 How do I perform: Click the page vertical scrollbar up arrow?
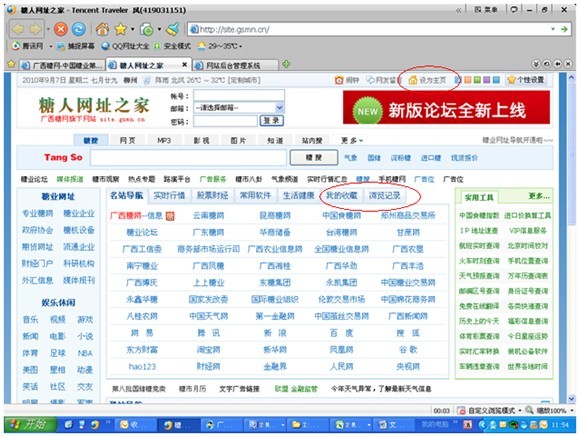coord(571,77)
